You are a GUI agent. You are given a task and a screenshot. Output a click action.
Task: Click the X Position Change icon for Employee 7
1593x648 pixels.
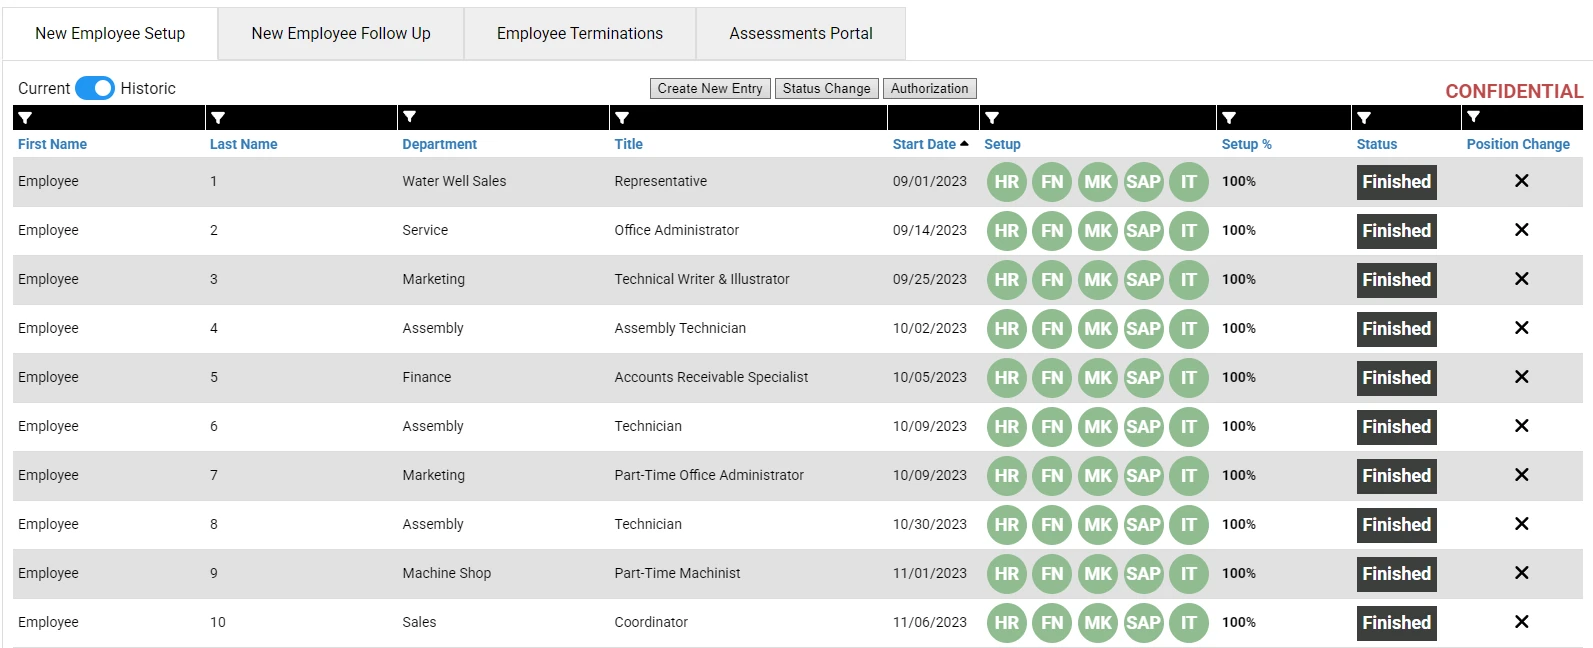point(1521,475)
